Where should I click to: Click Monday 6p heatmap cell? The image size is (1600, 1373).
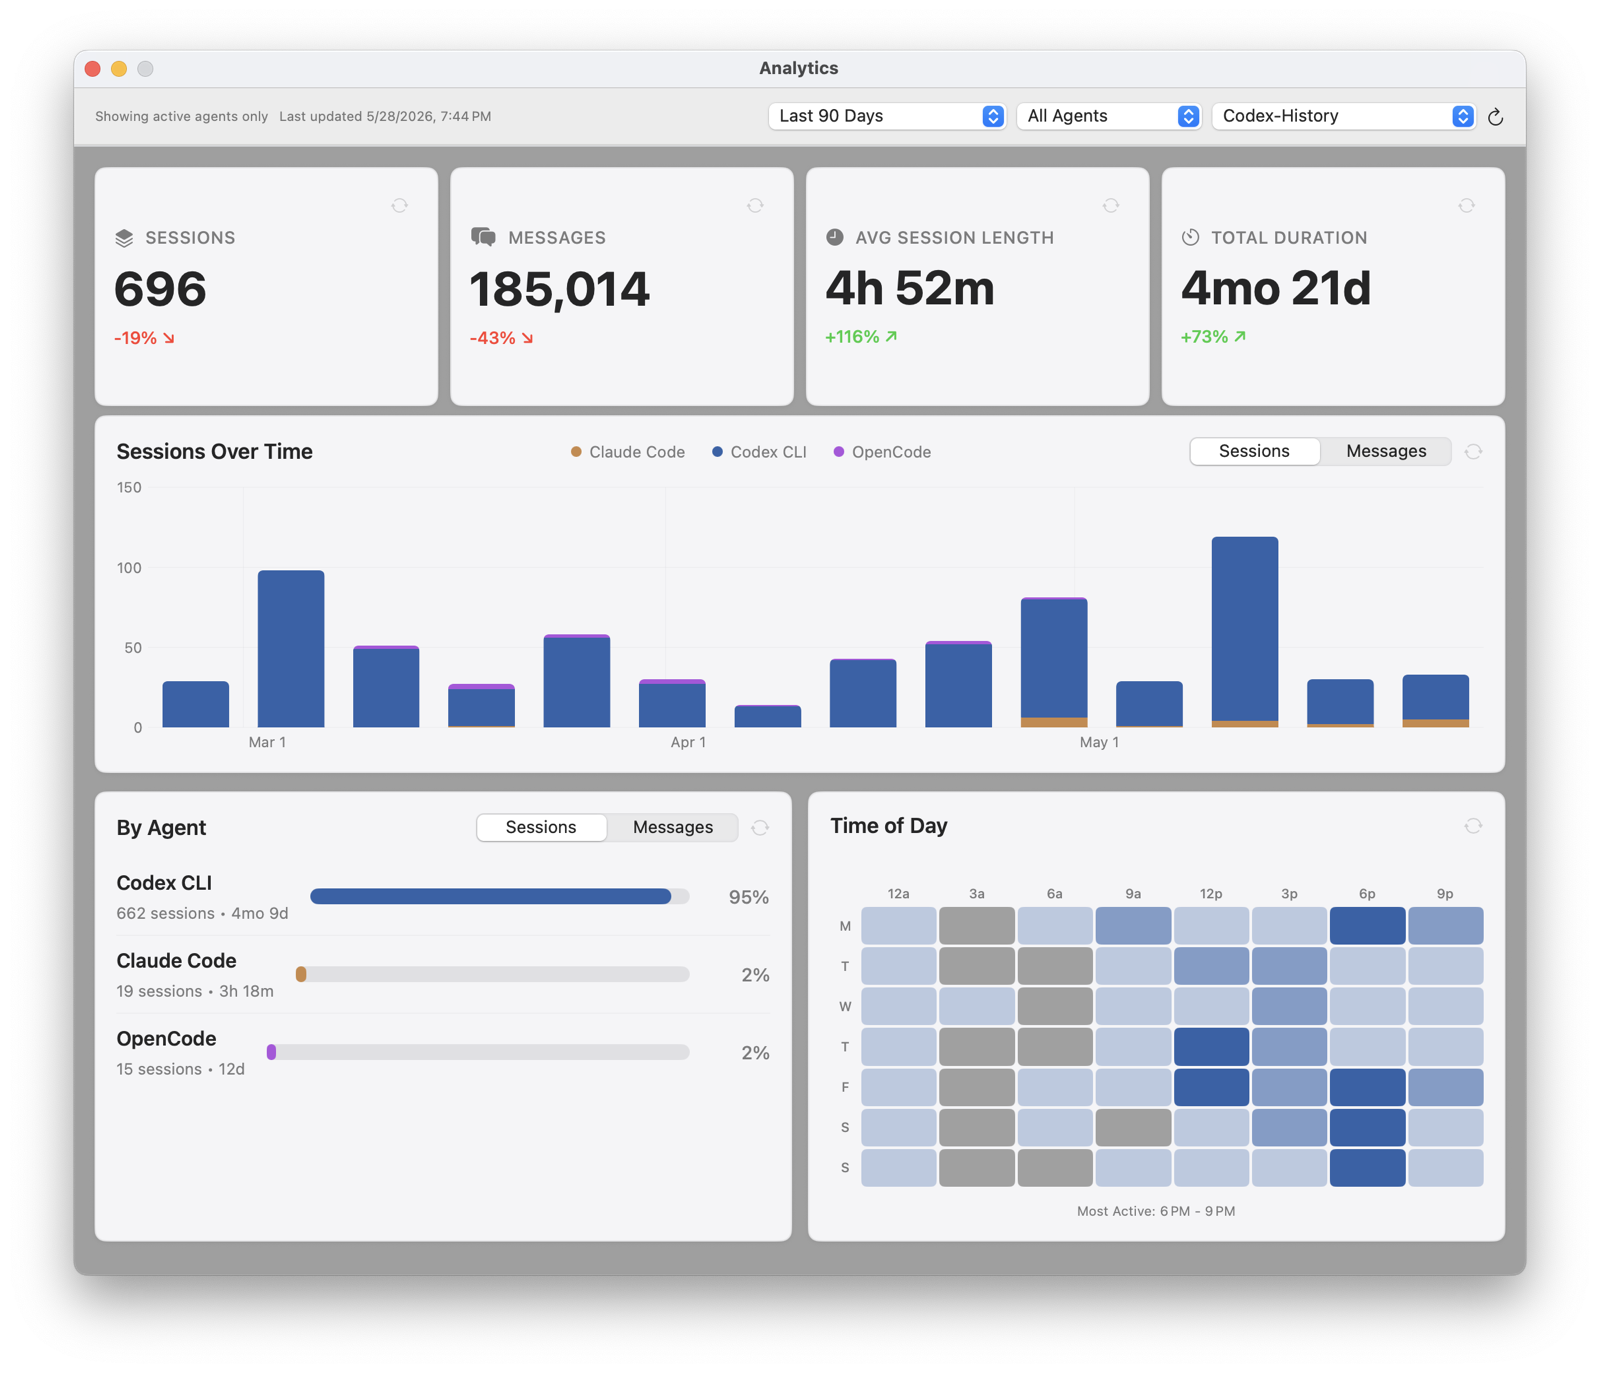(x=1367, y=926)
